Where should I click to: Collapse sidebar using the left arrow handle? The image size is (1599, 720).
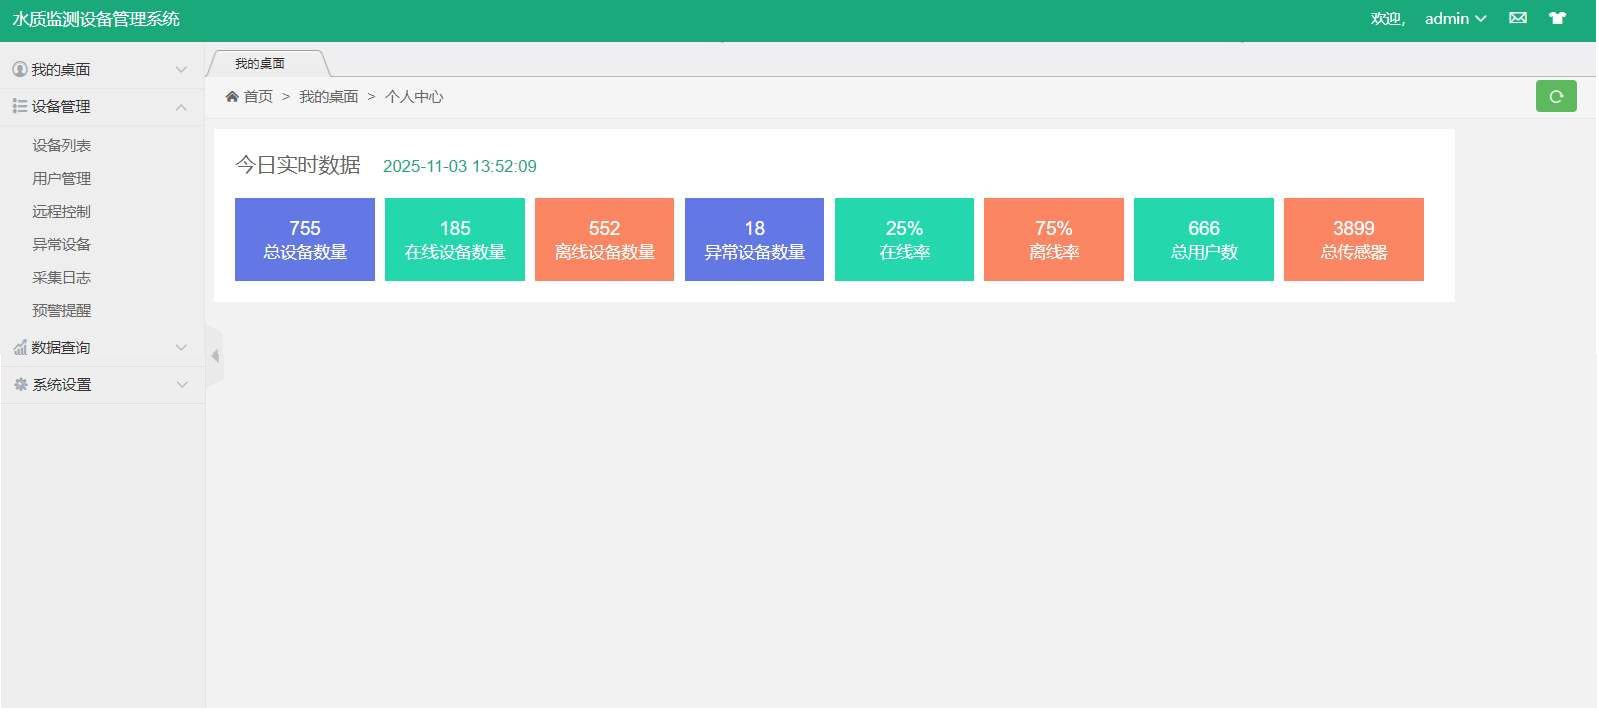click(x=215, y=356)
